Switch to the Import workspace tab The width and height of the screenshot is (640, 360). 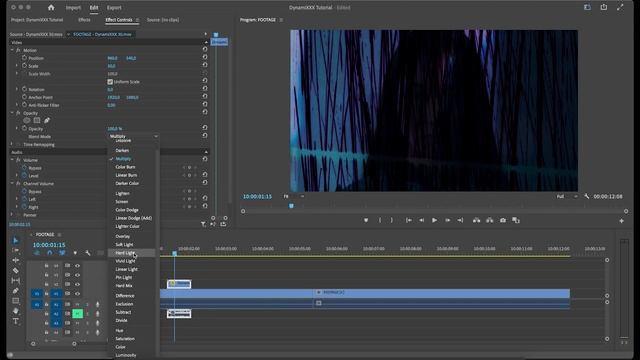73,7
